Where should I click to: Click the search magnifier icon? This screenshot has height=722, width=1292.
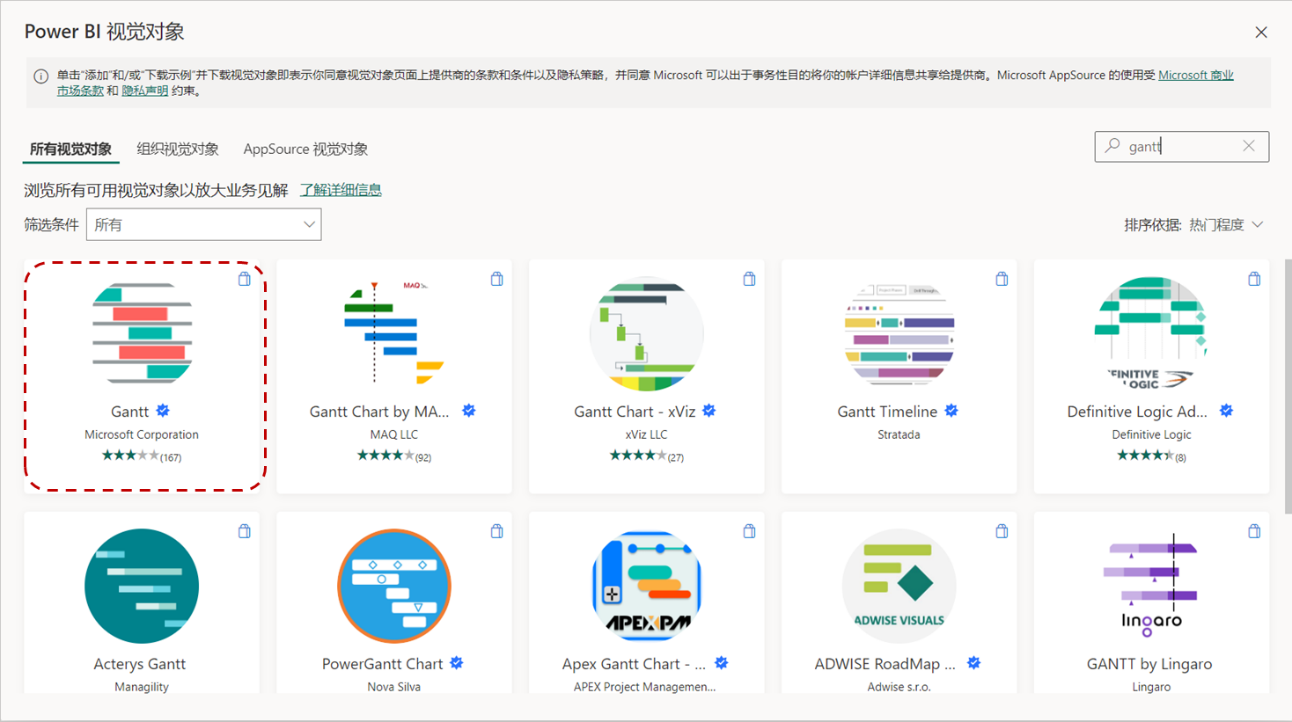coord(1113,146)
